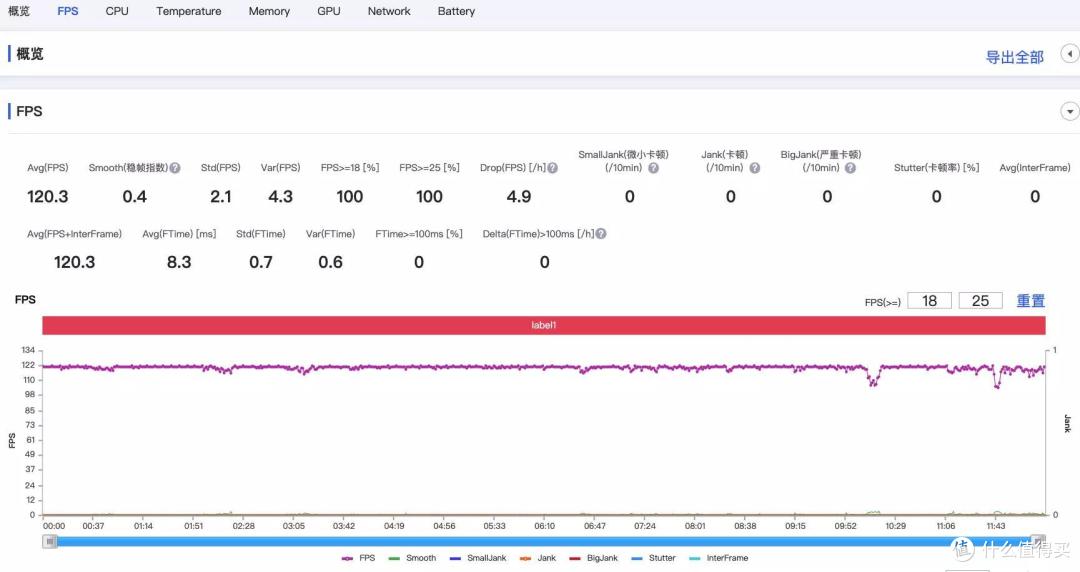
Task: Toggle the FPS legend series
Action: click(358, 558)
